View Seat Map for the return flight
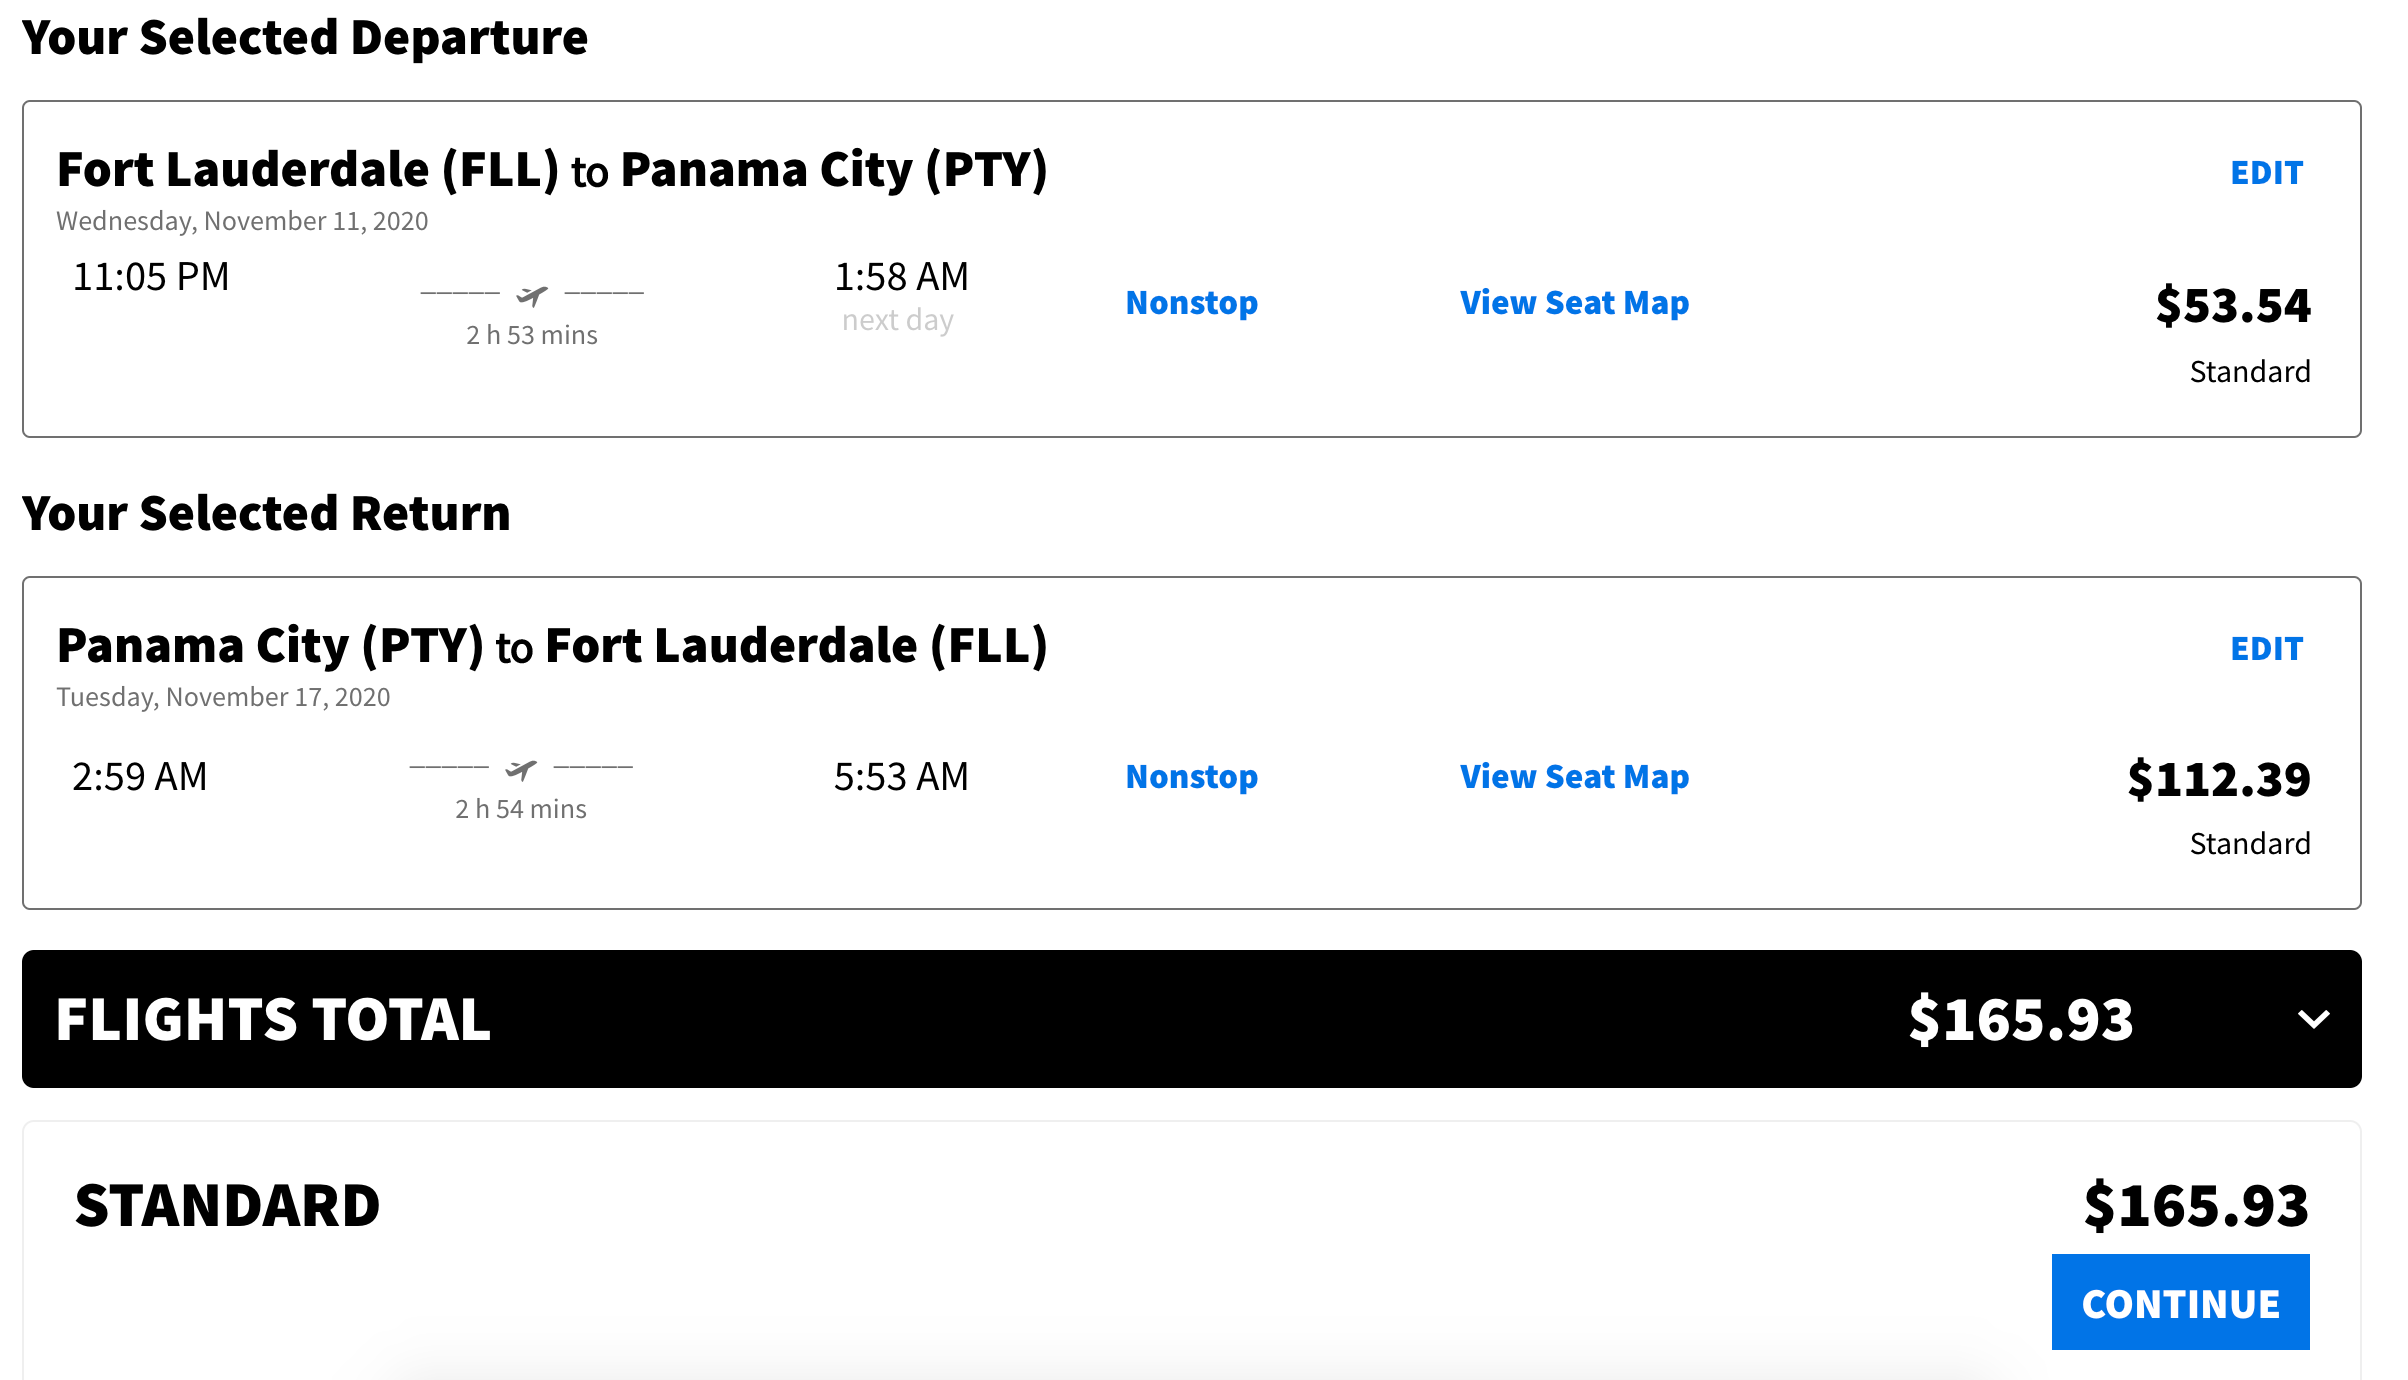This screenshot has height=1380, width=2408. tap(1574, 776)
